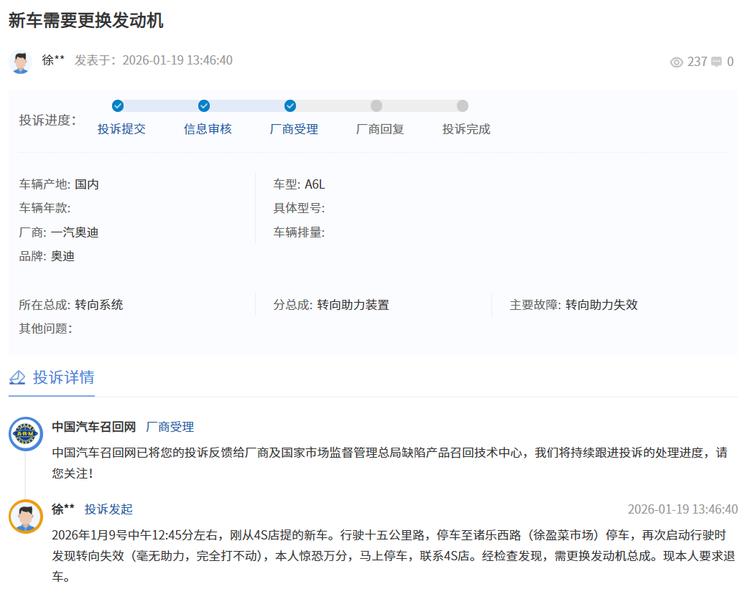Click the 徐** avatar with the orange ring
Image resolution: width=750 pixels, height=594 pixels.
(x=26, y=517)
